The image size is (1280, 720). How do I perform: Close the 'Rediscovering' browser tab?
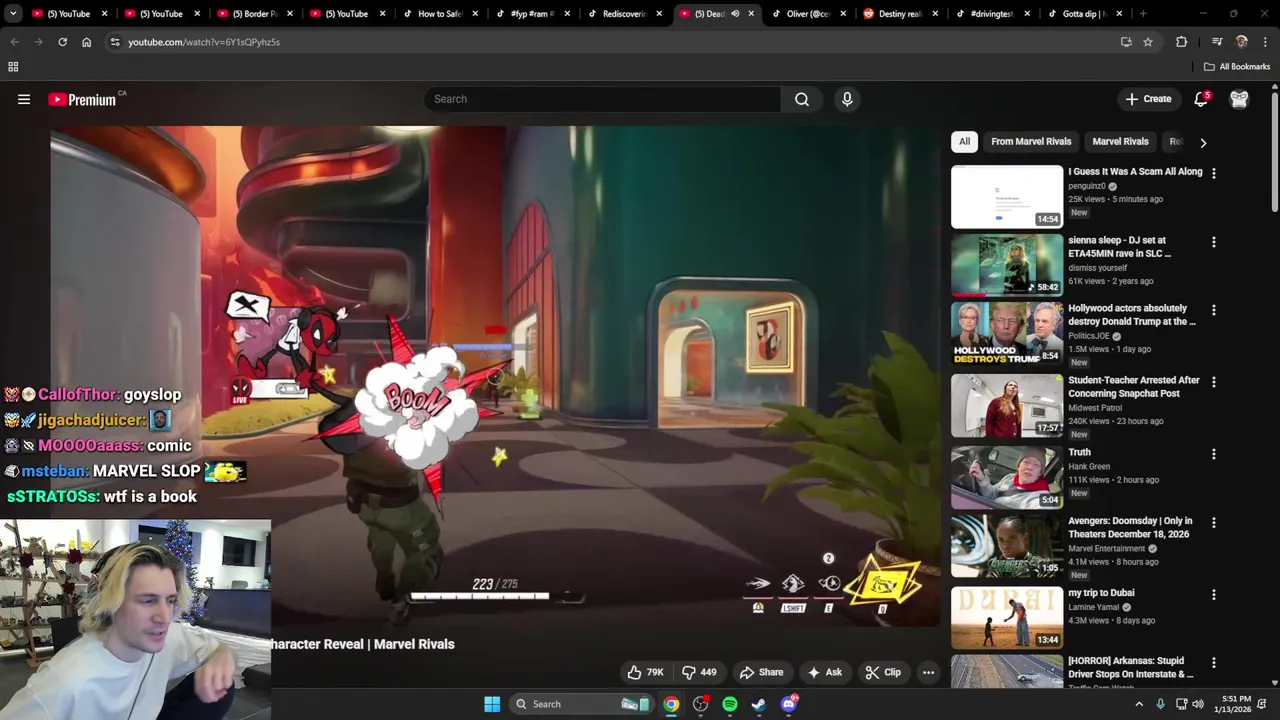tap(659, 14)
